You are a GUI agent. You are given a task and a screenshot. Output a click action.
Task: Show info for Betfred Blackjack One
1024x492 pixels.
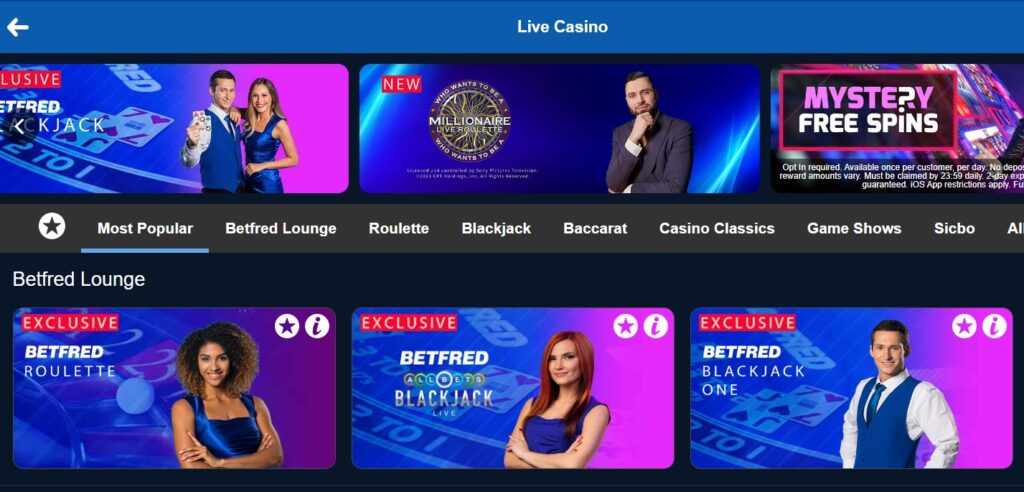click(994, 325)
